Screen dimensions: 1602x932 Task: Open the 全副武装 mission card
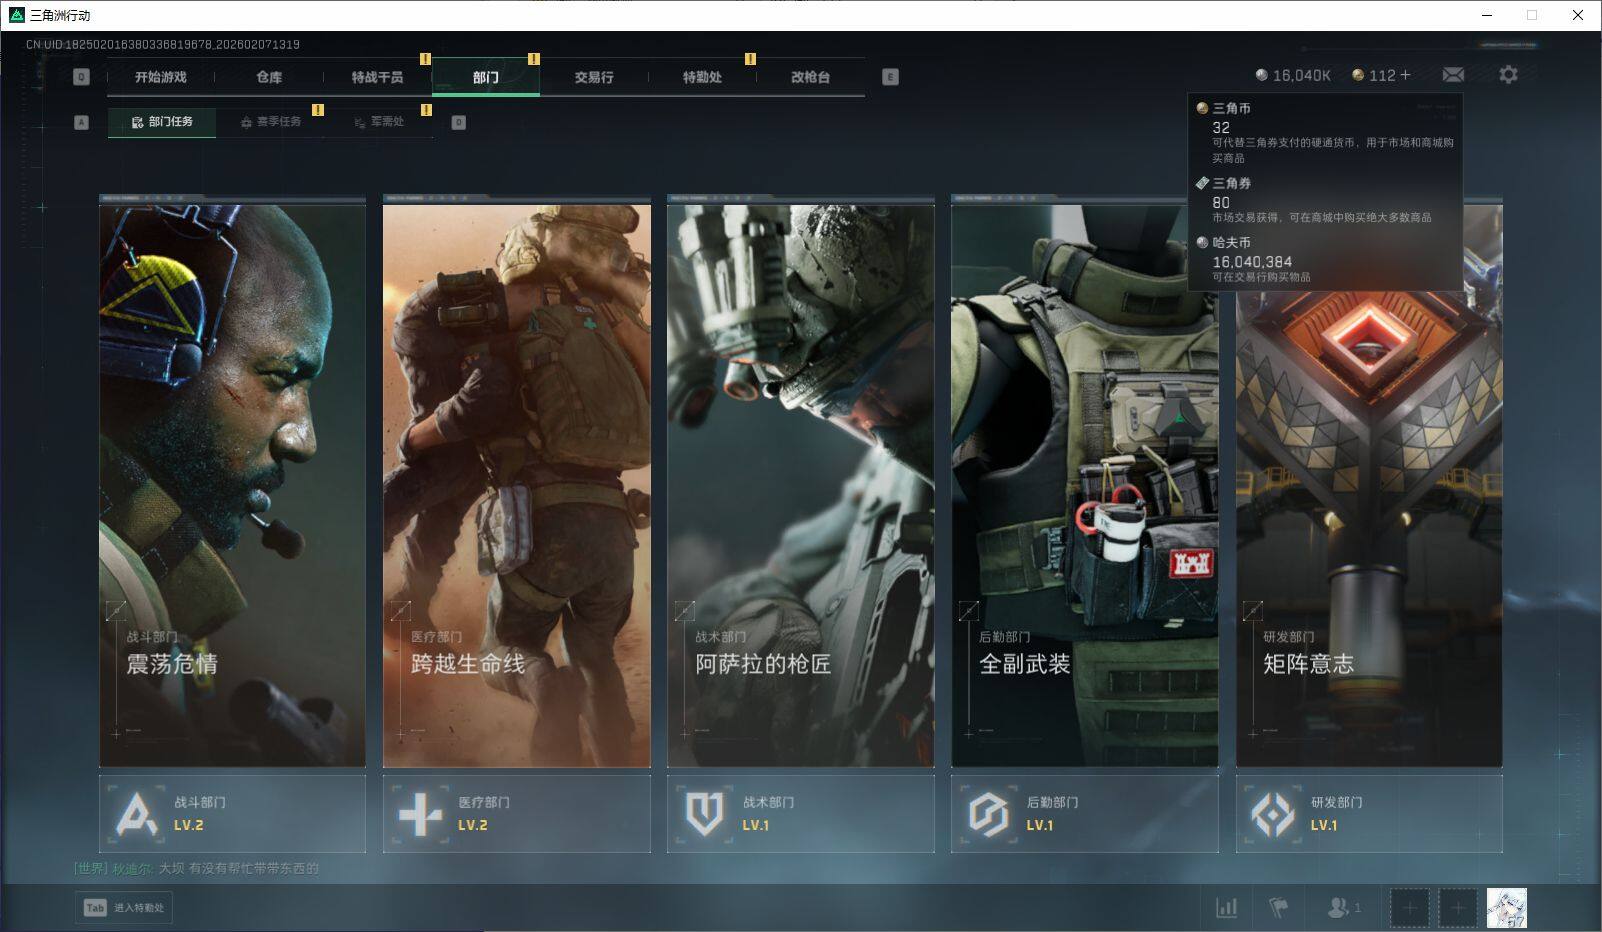[x=1085, y=482]
